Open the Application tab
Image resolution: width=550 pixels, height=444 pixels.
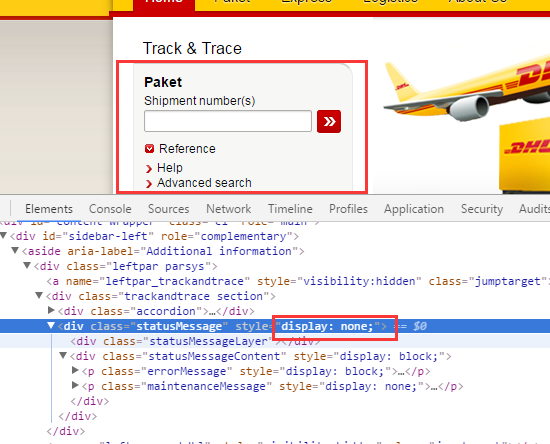pos(414,209)
